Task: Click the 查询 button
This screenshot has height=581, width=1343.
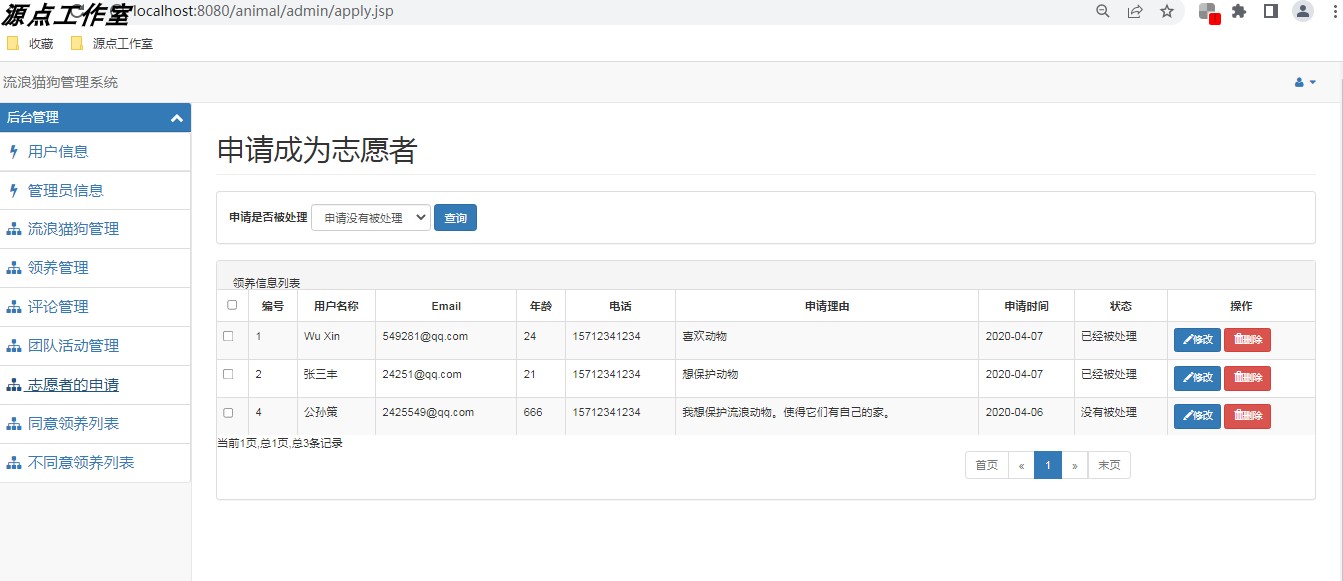Action: tap(455, 217)
